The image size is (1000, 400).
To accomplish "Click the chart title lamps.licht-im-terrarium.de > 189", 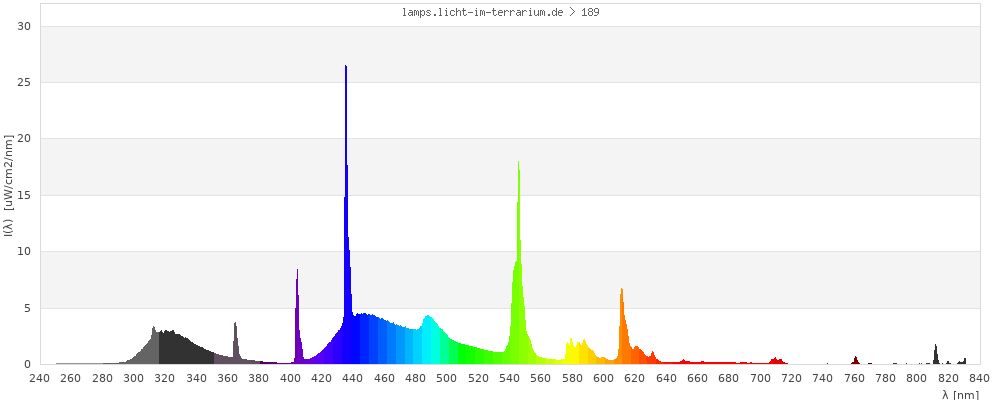I will pos(501,12).
